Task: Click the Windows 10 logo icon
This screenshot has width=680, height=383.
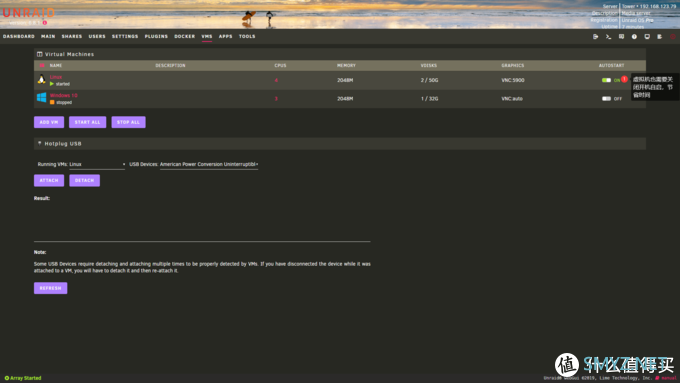Action: coord(42,98)
